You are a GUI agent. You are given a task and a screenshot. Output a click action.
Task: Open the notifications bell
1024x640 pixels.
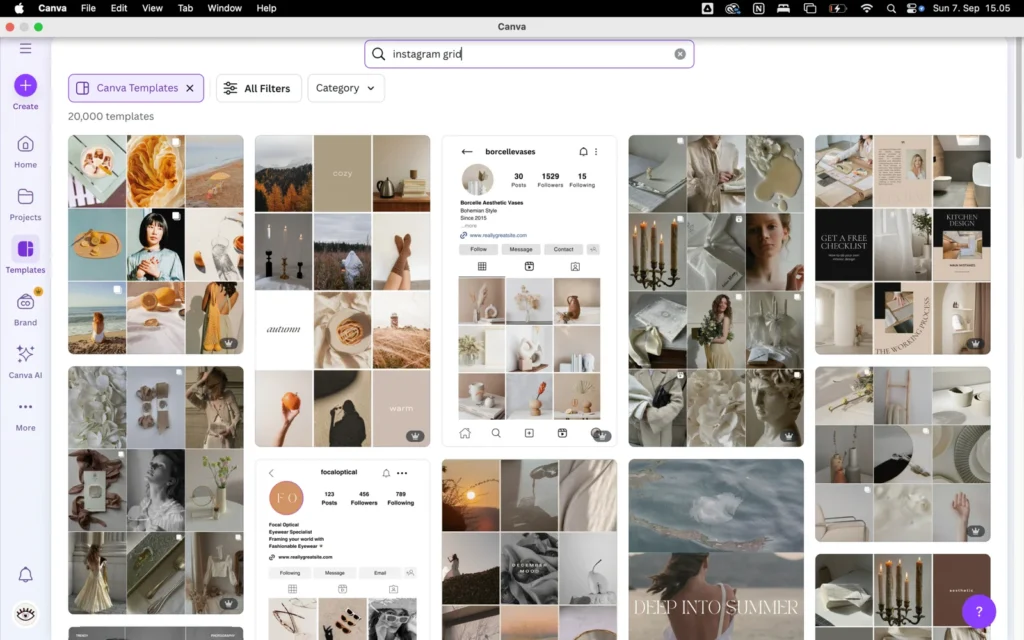pos(25,574)
